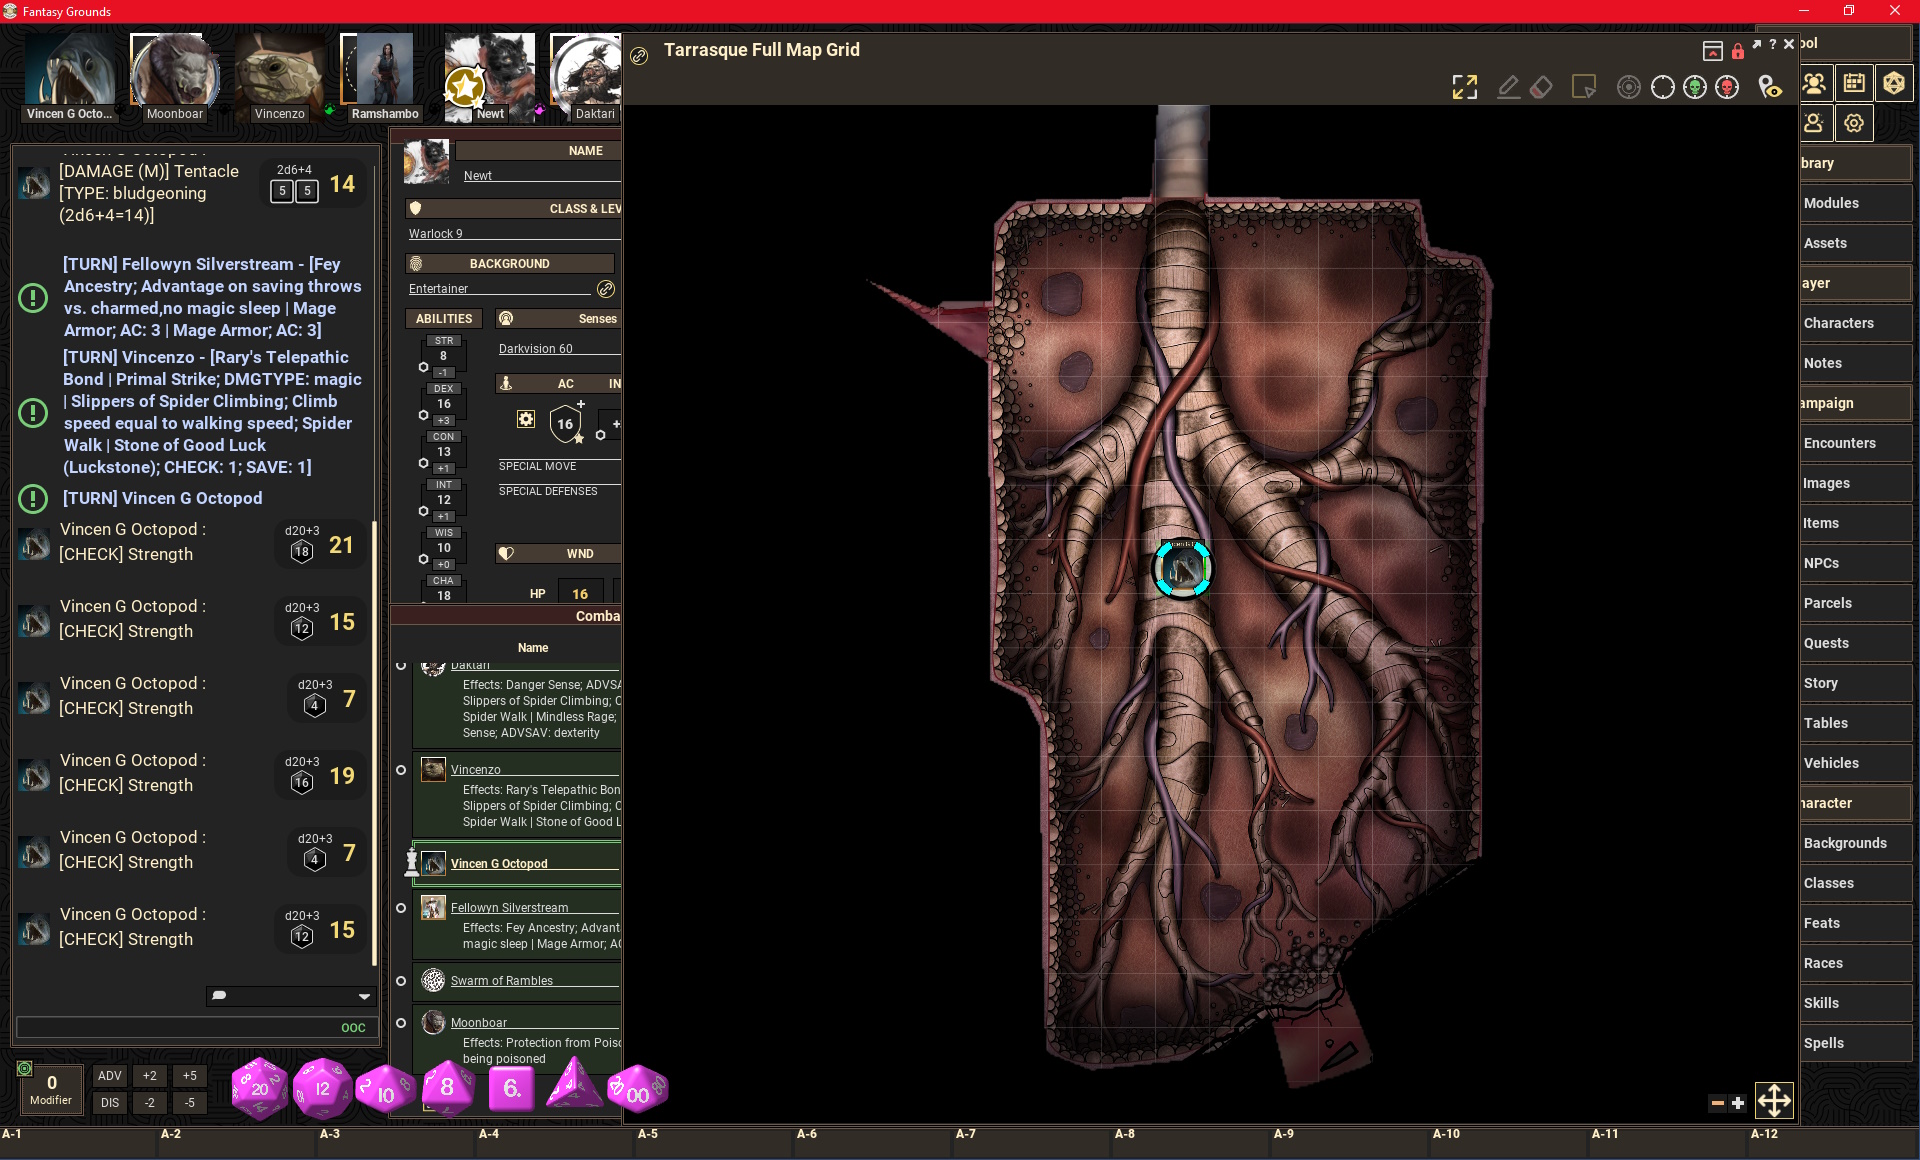Open the chat mode dropdown arrow
Image resolution: width=1920 pixels, height=1160 pixels.
coord(364,996)
